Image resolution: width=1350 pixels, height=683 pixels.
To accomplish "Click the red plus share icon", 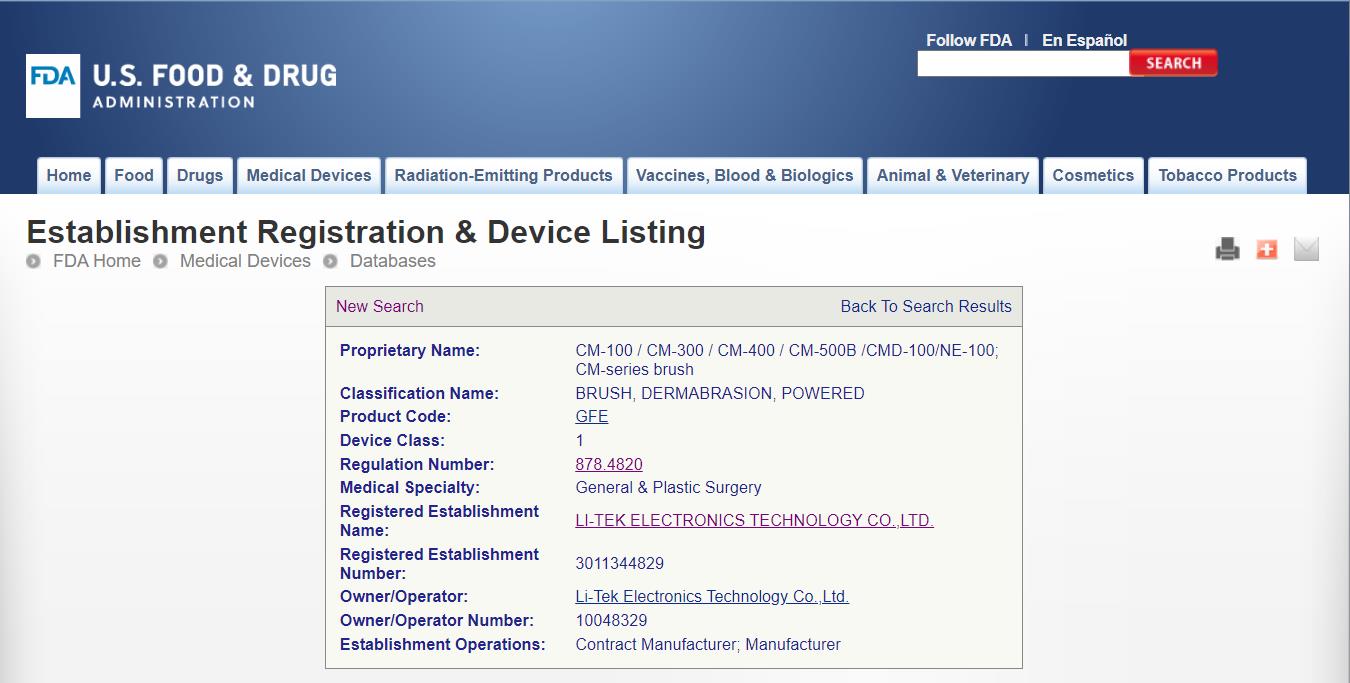I will 1266,249.
